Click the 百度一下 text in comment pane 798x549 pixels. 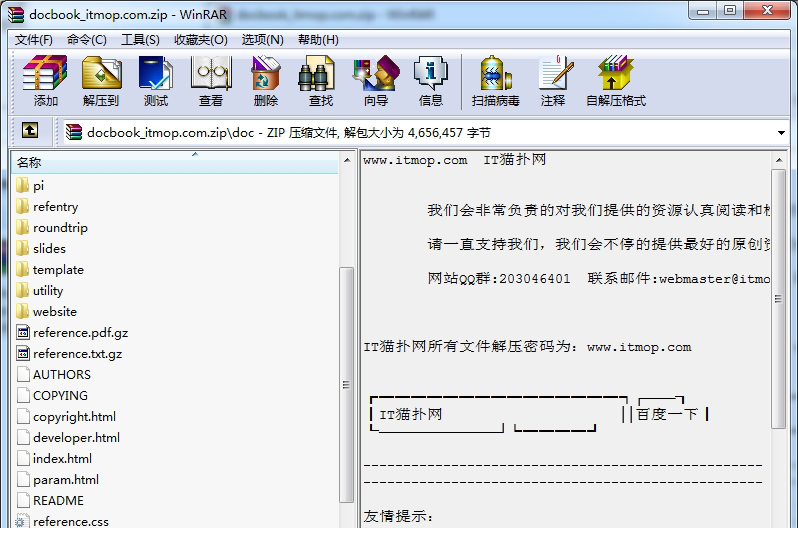(667, 414)
